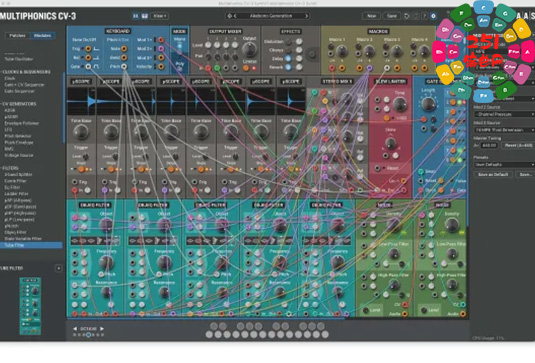
Task: Toggle the Delay effect off
Action: (x=289, y=59)
